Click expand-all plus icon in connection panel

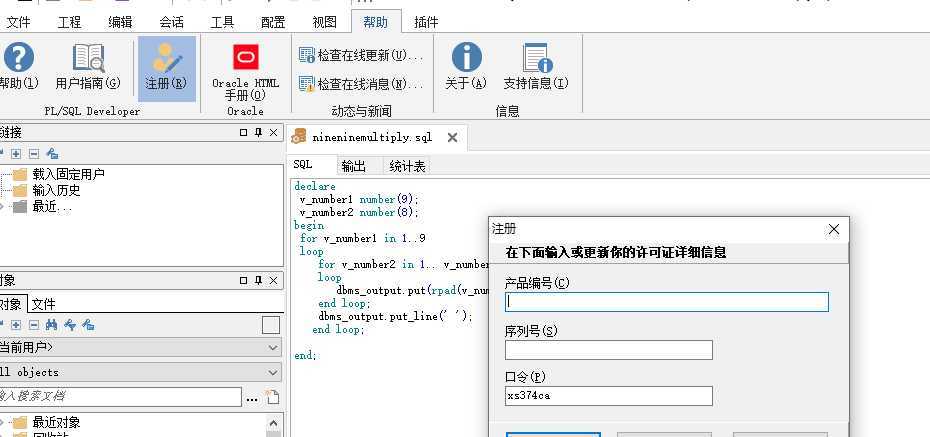tap(16, 154)
